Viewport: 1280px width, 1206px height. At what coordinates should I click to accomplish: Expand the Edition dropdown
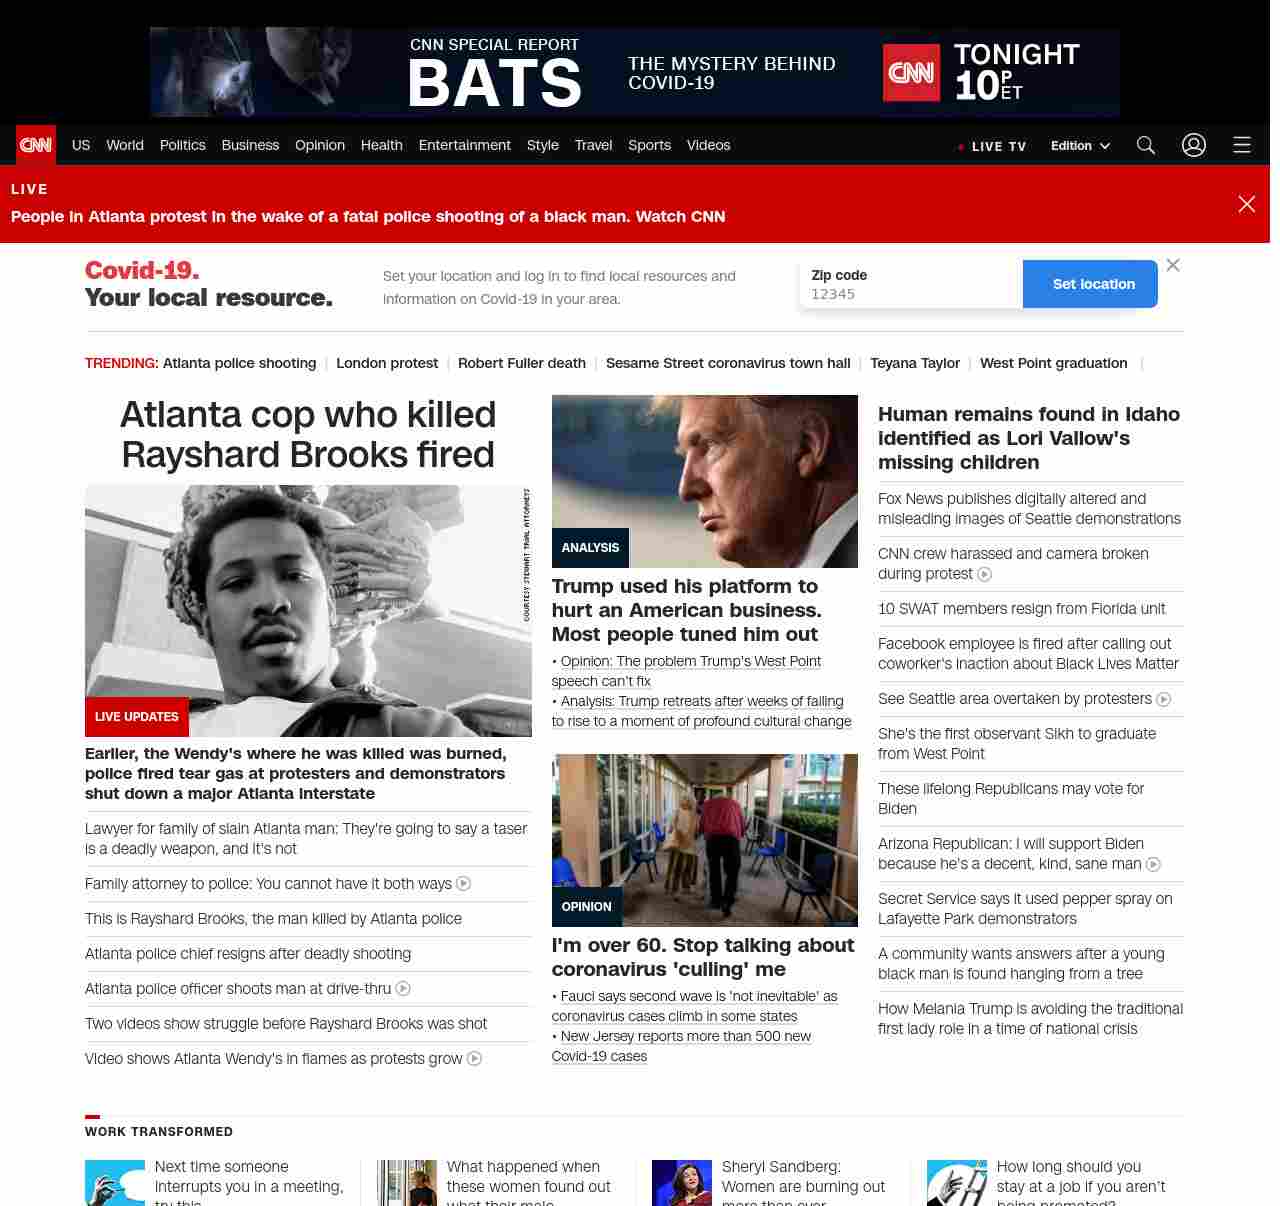click(x=1080, y=145)
